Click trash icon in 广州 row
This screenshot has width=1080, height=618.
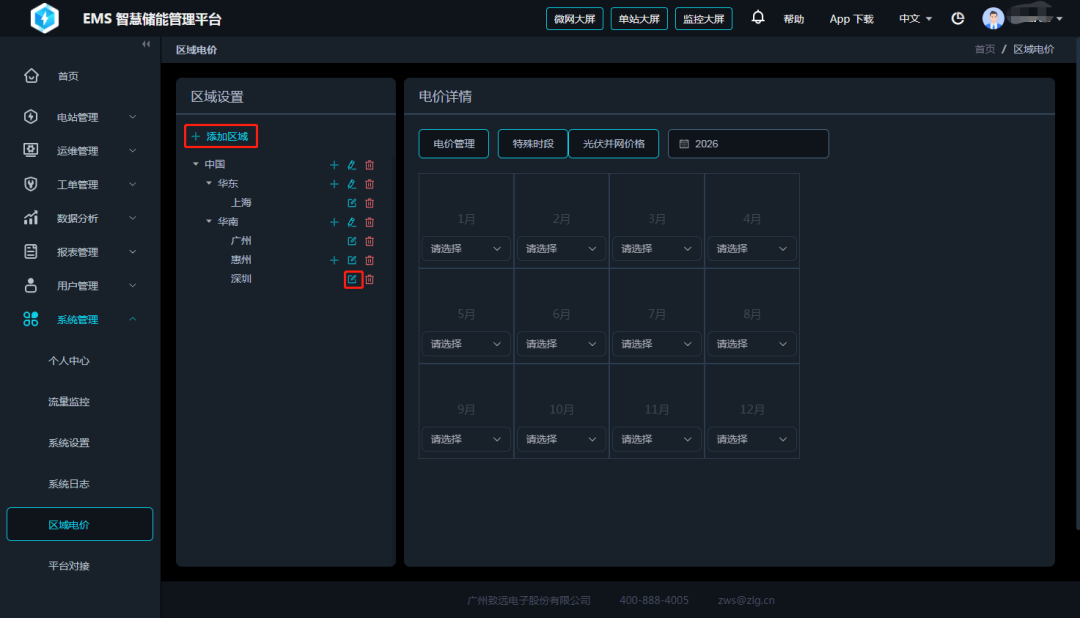tap(369, 241)
